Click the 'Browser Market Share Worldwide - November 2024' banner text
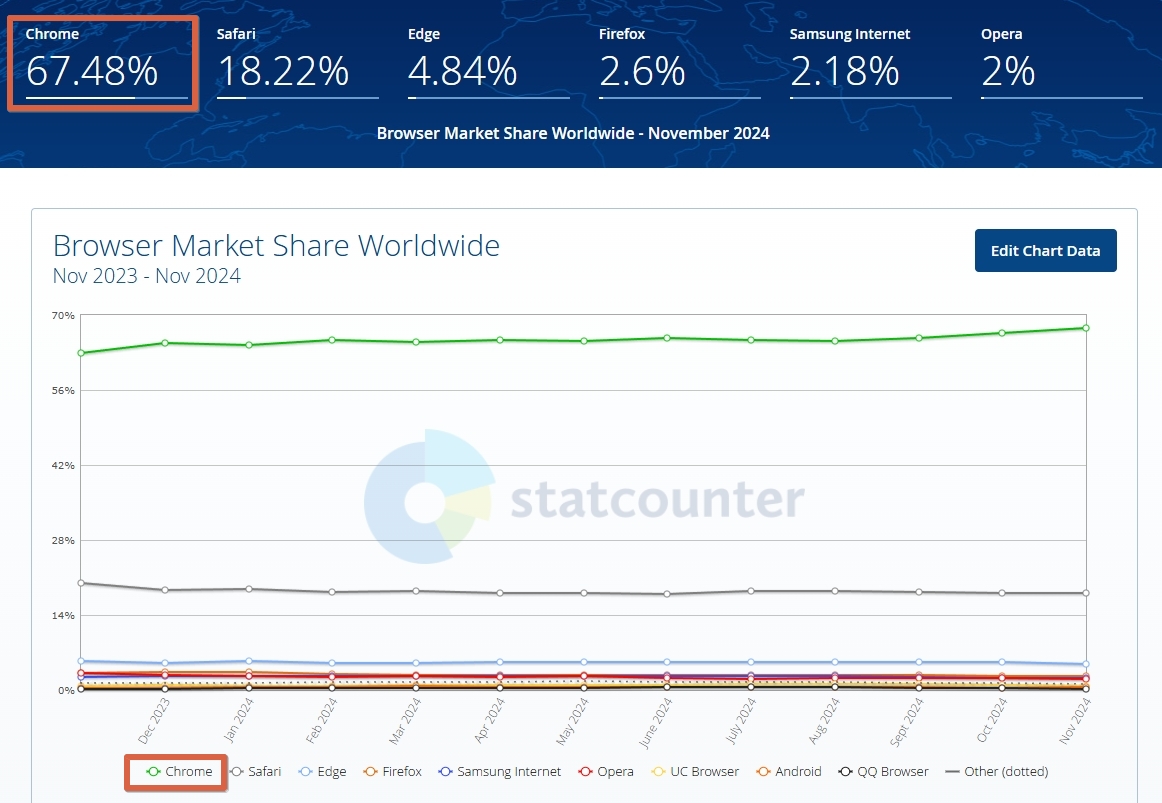Viewport: 1162px width, 803px height. [x=573, y=133]
